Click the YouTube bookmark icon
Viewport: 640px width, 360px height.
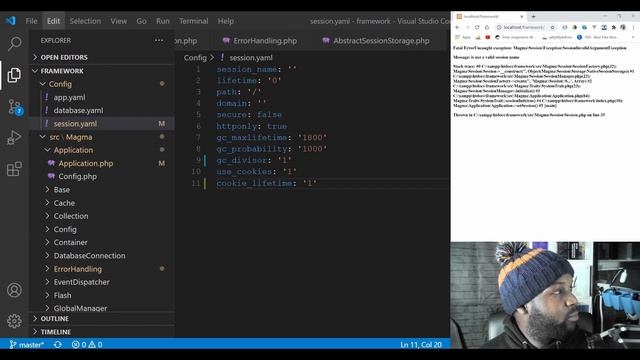[x=487, y=37]
